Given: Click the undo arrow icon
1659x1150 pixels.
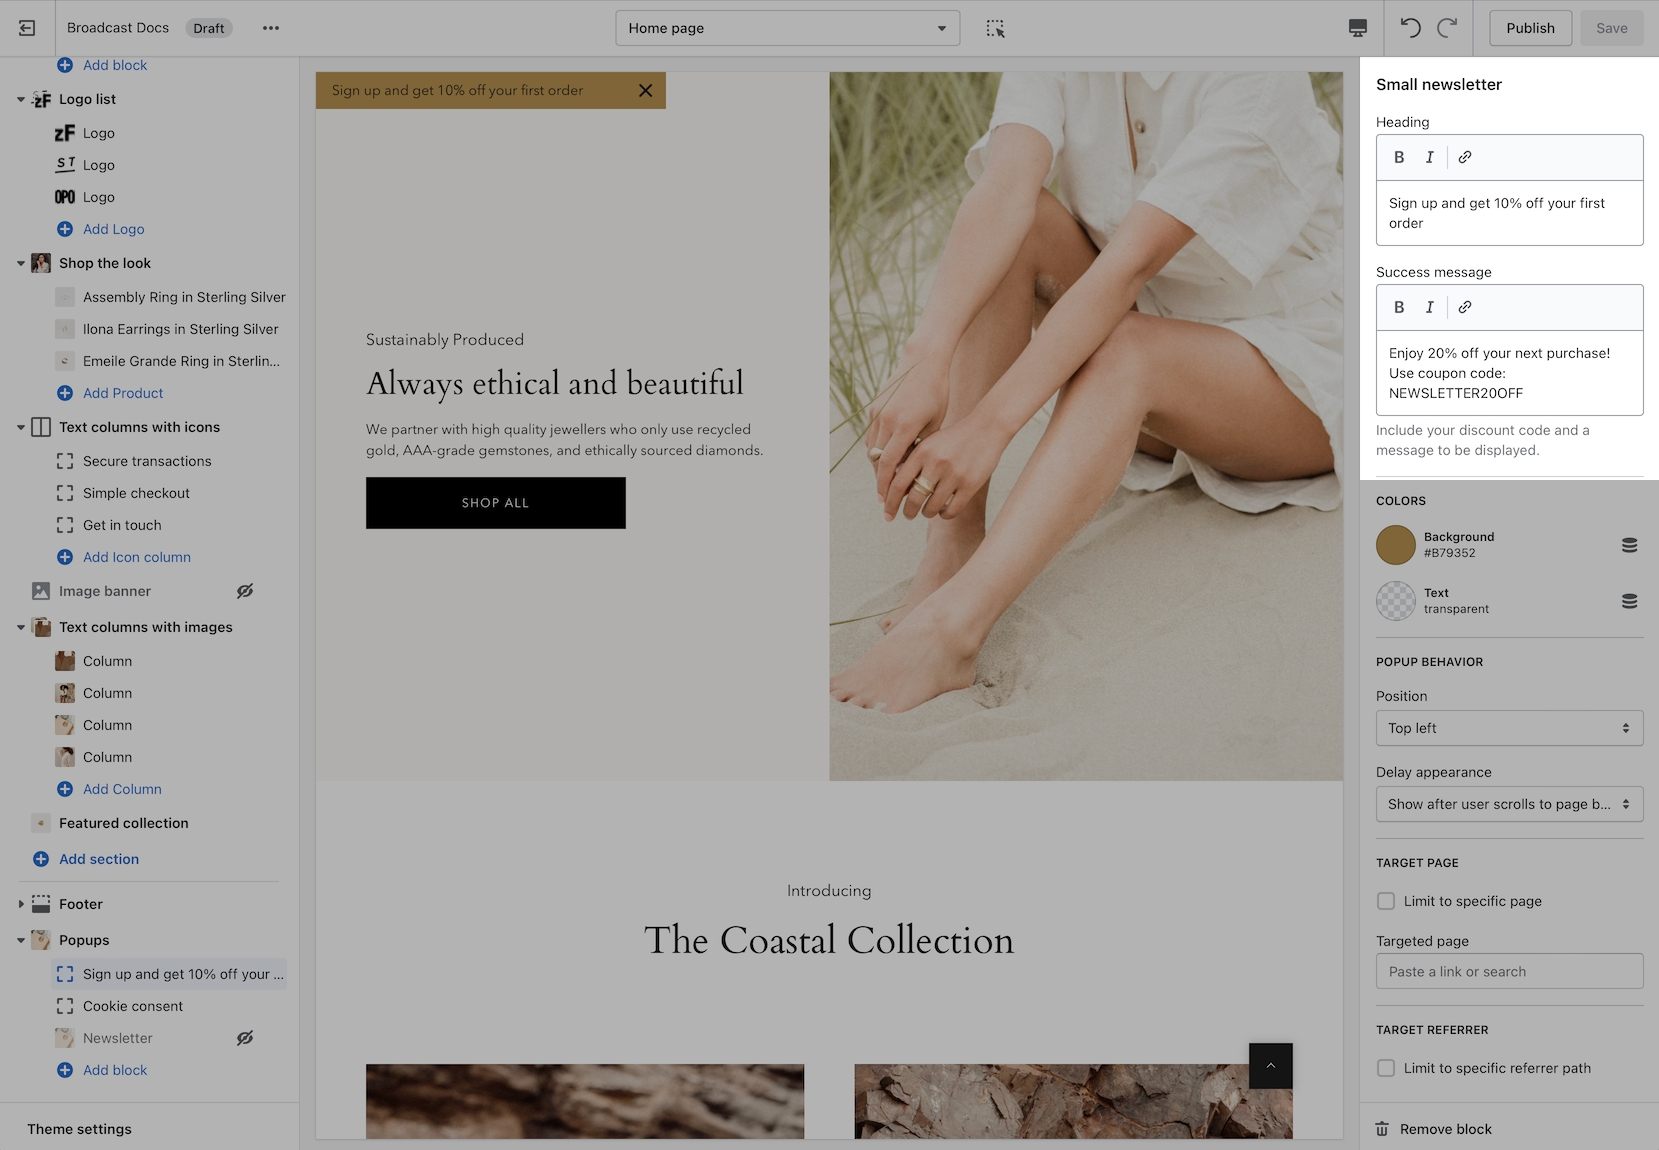Looking at the screenshot, I should coord(1410,28).
